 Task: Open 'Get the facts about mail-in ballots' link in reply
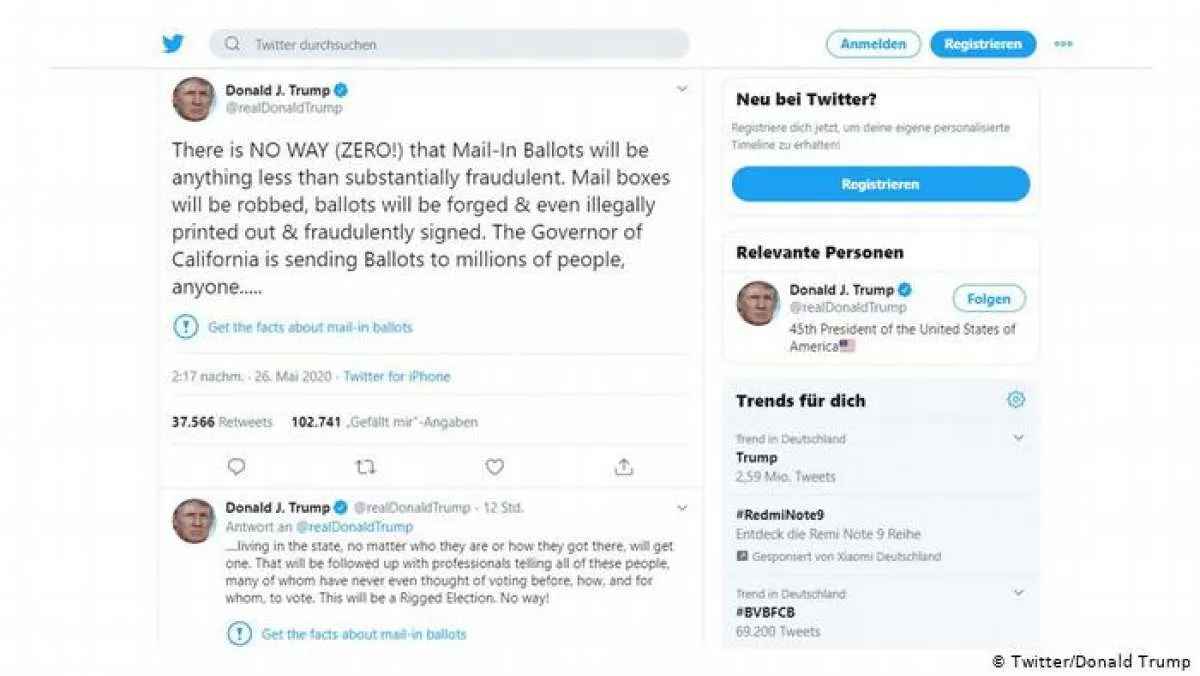coord(364,634)
